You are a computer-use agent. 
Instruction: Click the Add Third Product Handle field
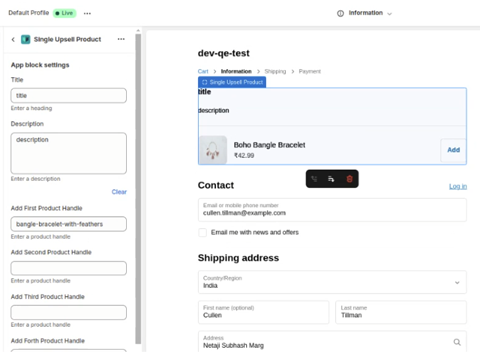[69, 313]
